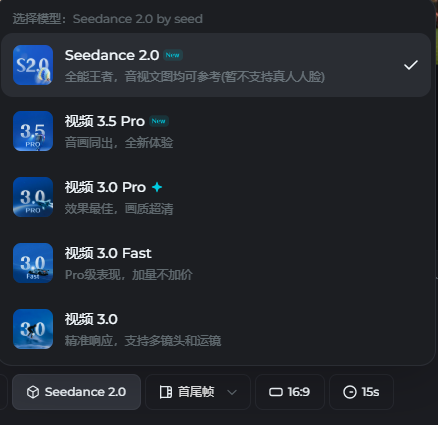This screenshot has width=438, height=425.
Task: Open the 16:9 aspect ratio selector
Action: (290, 392)
